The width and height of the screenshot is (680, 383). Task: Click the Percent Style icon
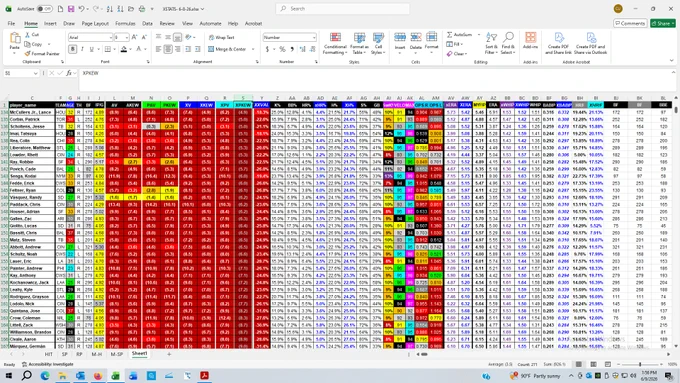point(282,49)
